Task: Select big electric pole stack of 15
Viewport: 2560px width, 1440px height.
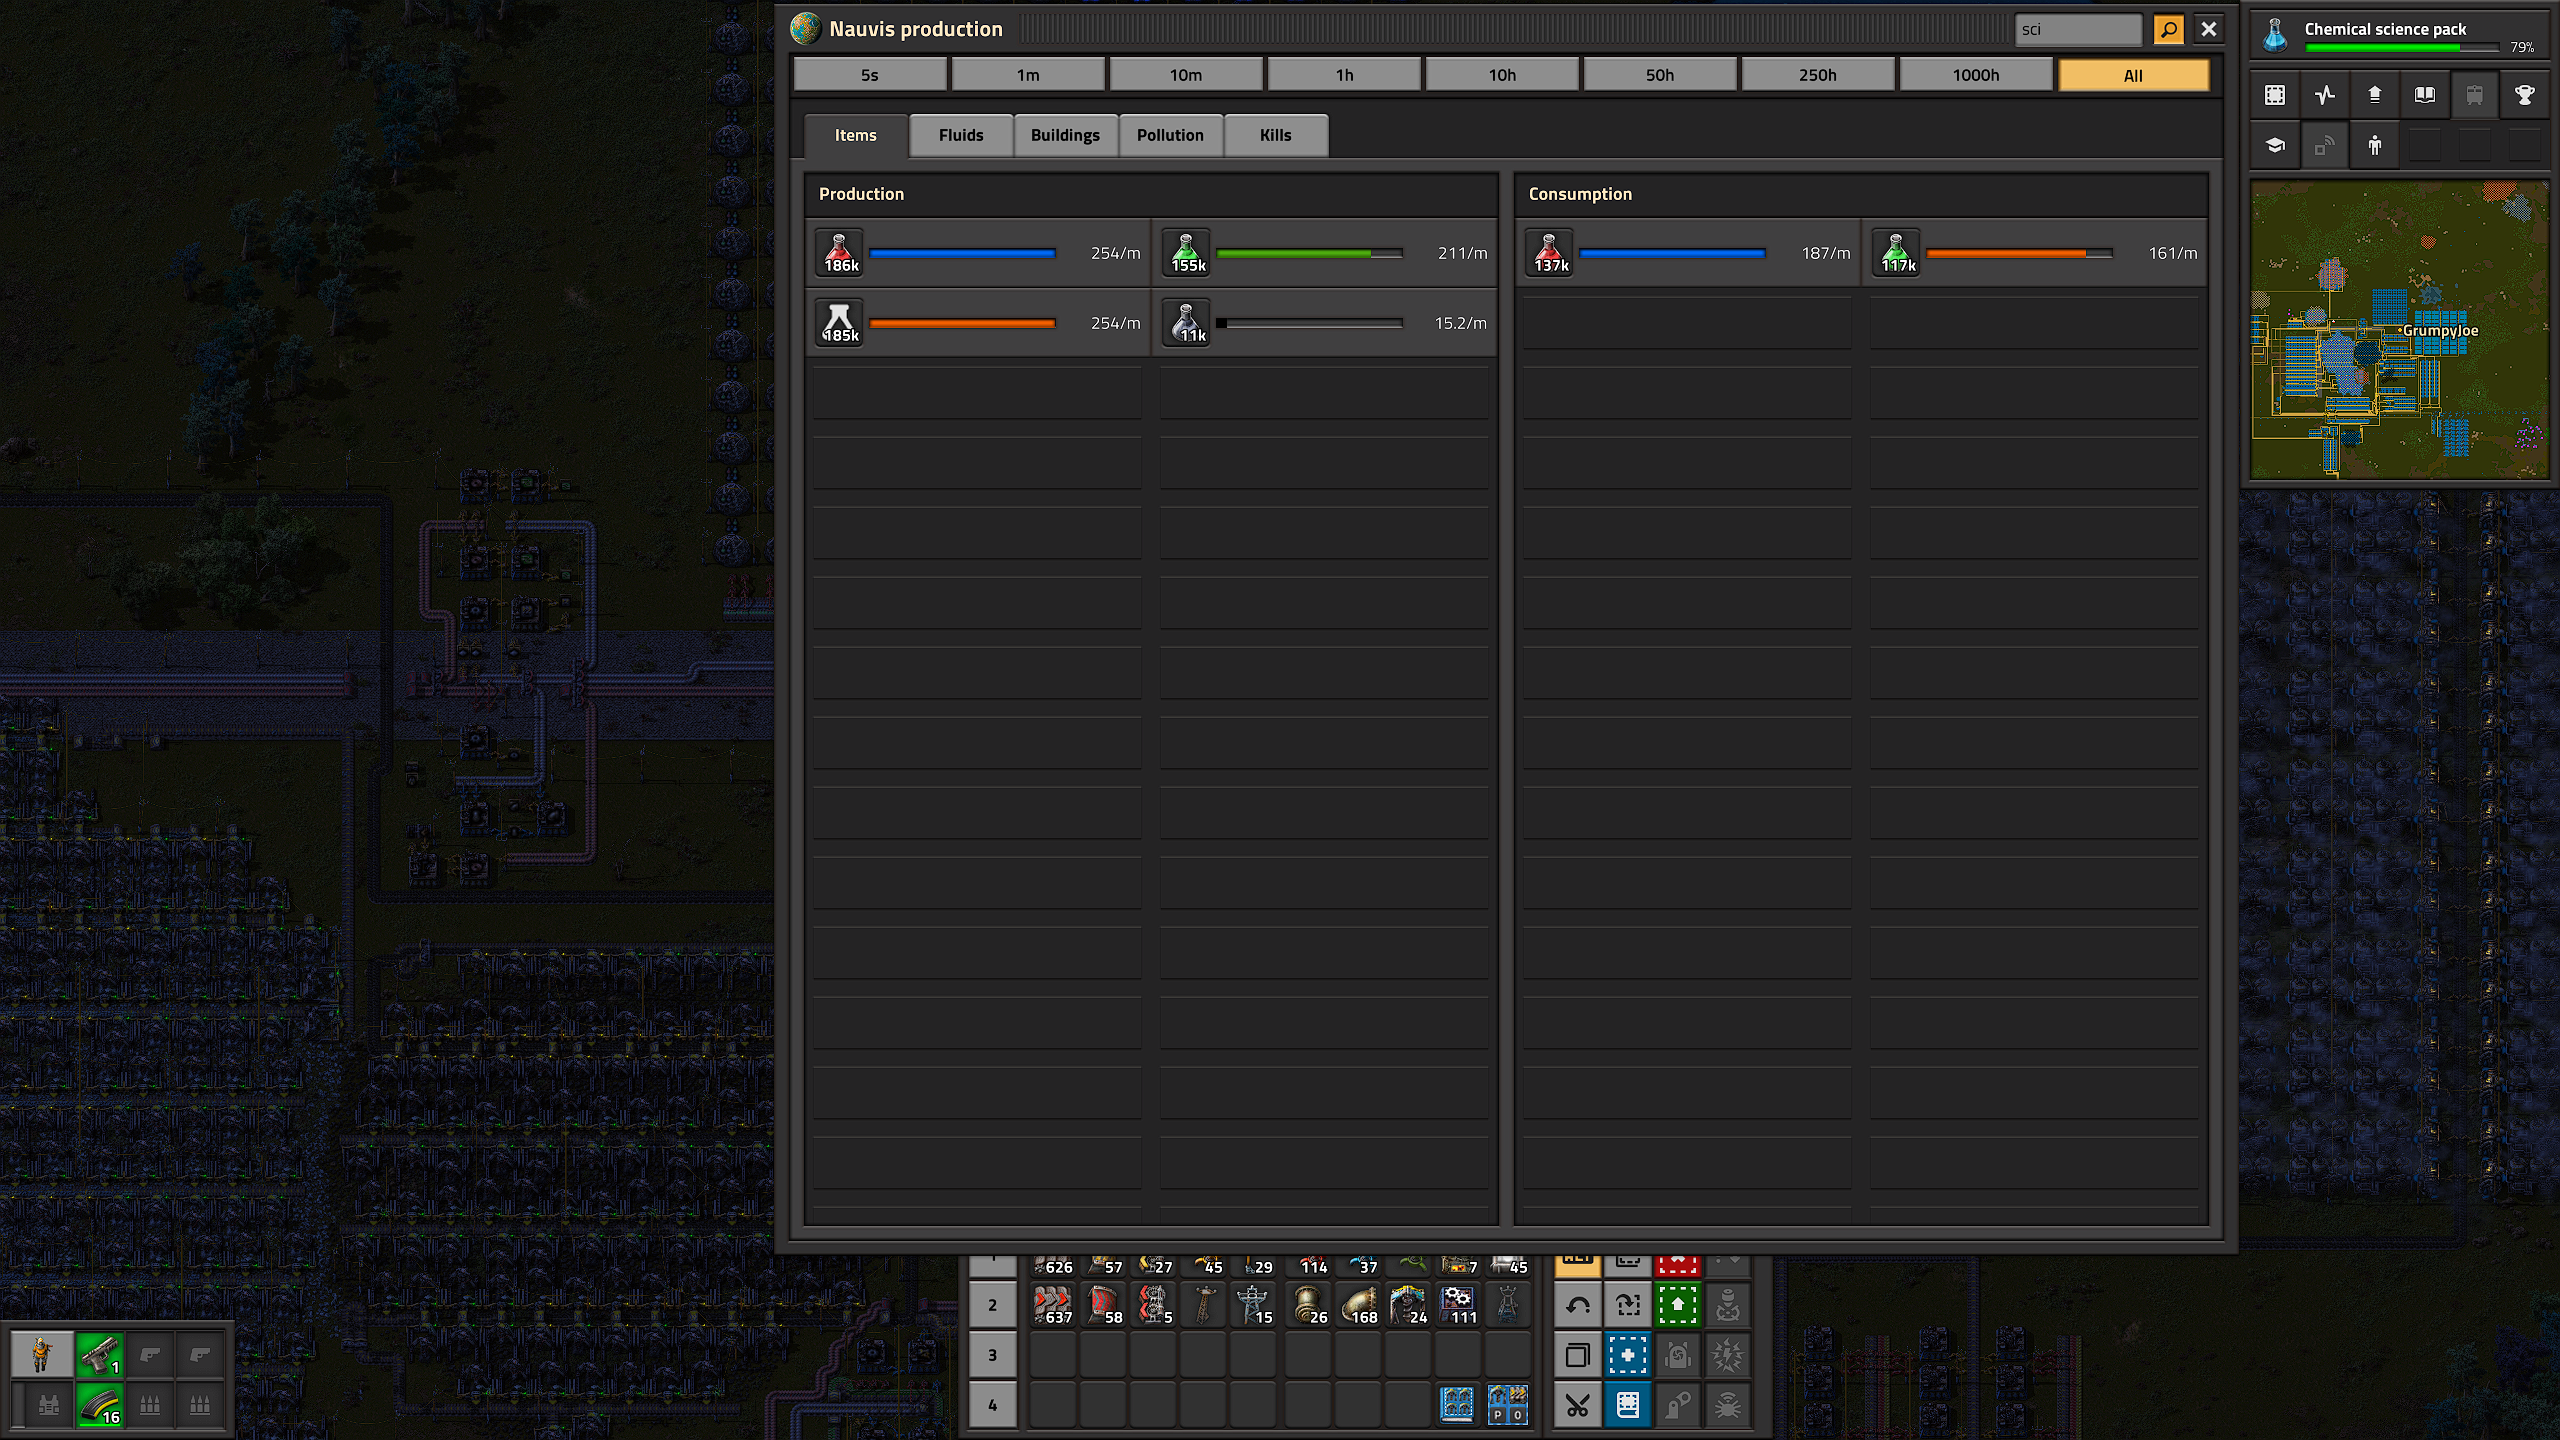Action: pyautogui.click(x=1254, y=1305)
